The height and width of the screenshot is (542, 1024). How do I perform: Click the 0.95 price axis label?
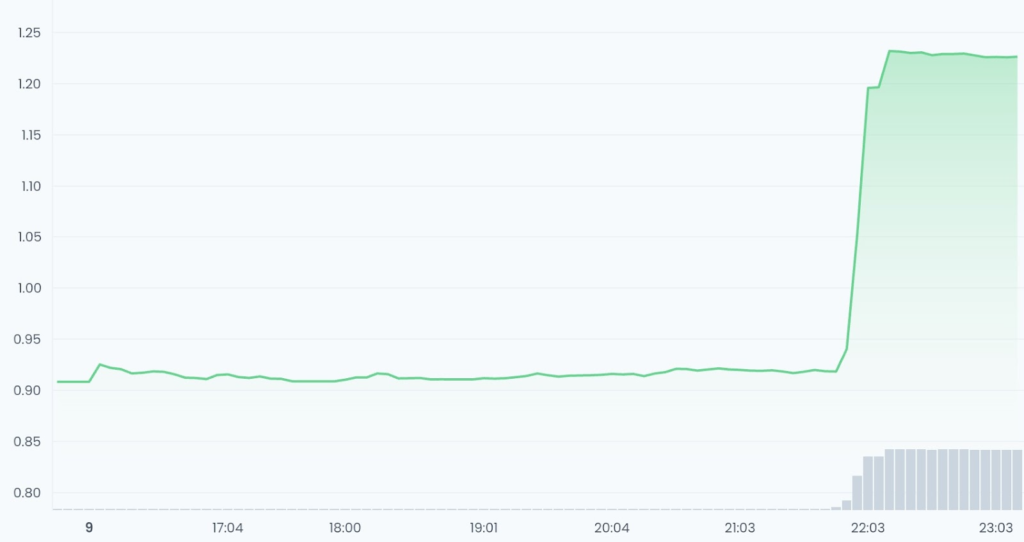(27, 340)
